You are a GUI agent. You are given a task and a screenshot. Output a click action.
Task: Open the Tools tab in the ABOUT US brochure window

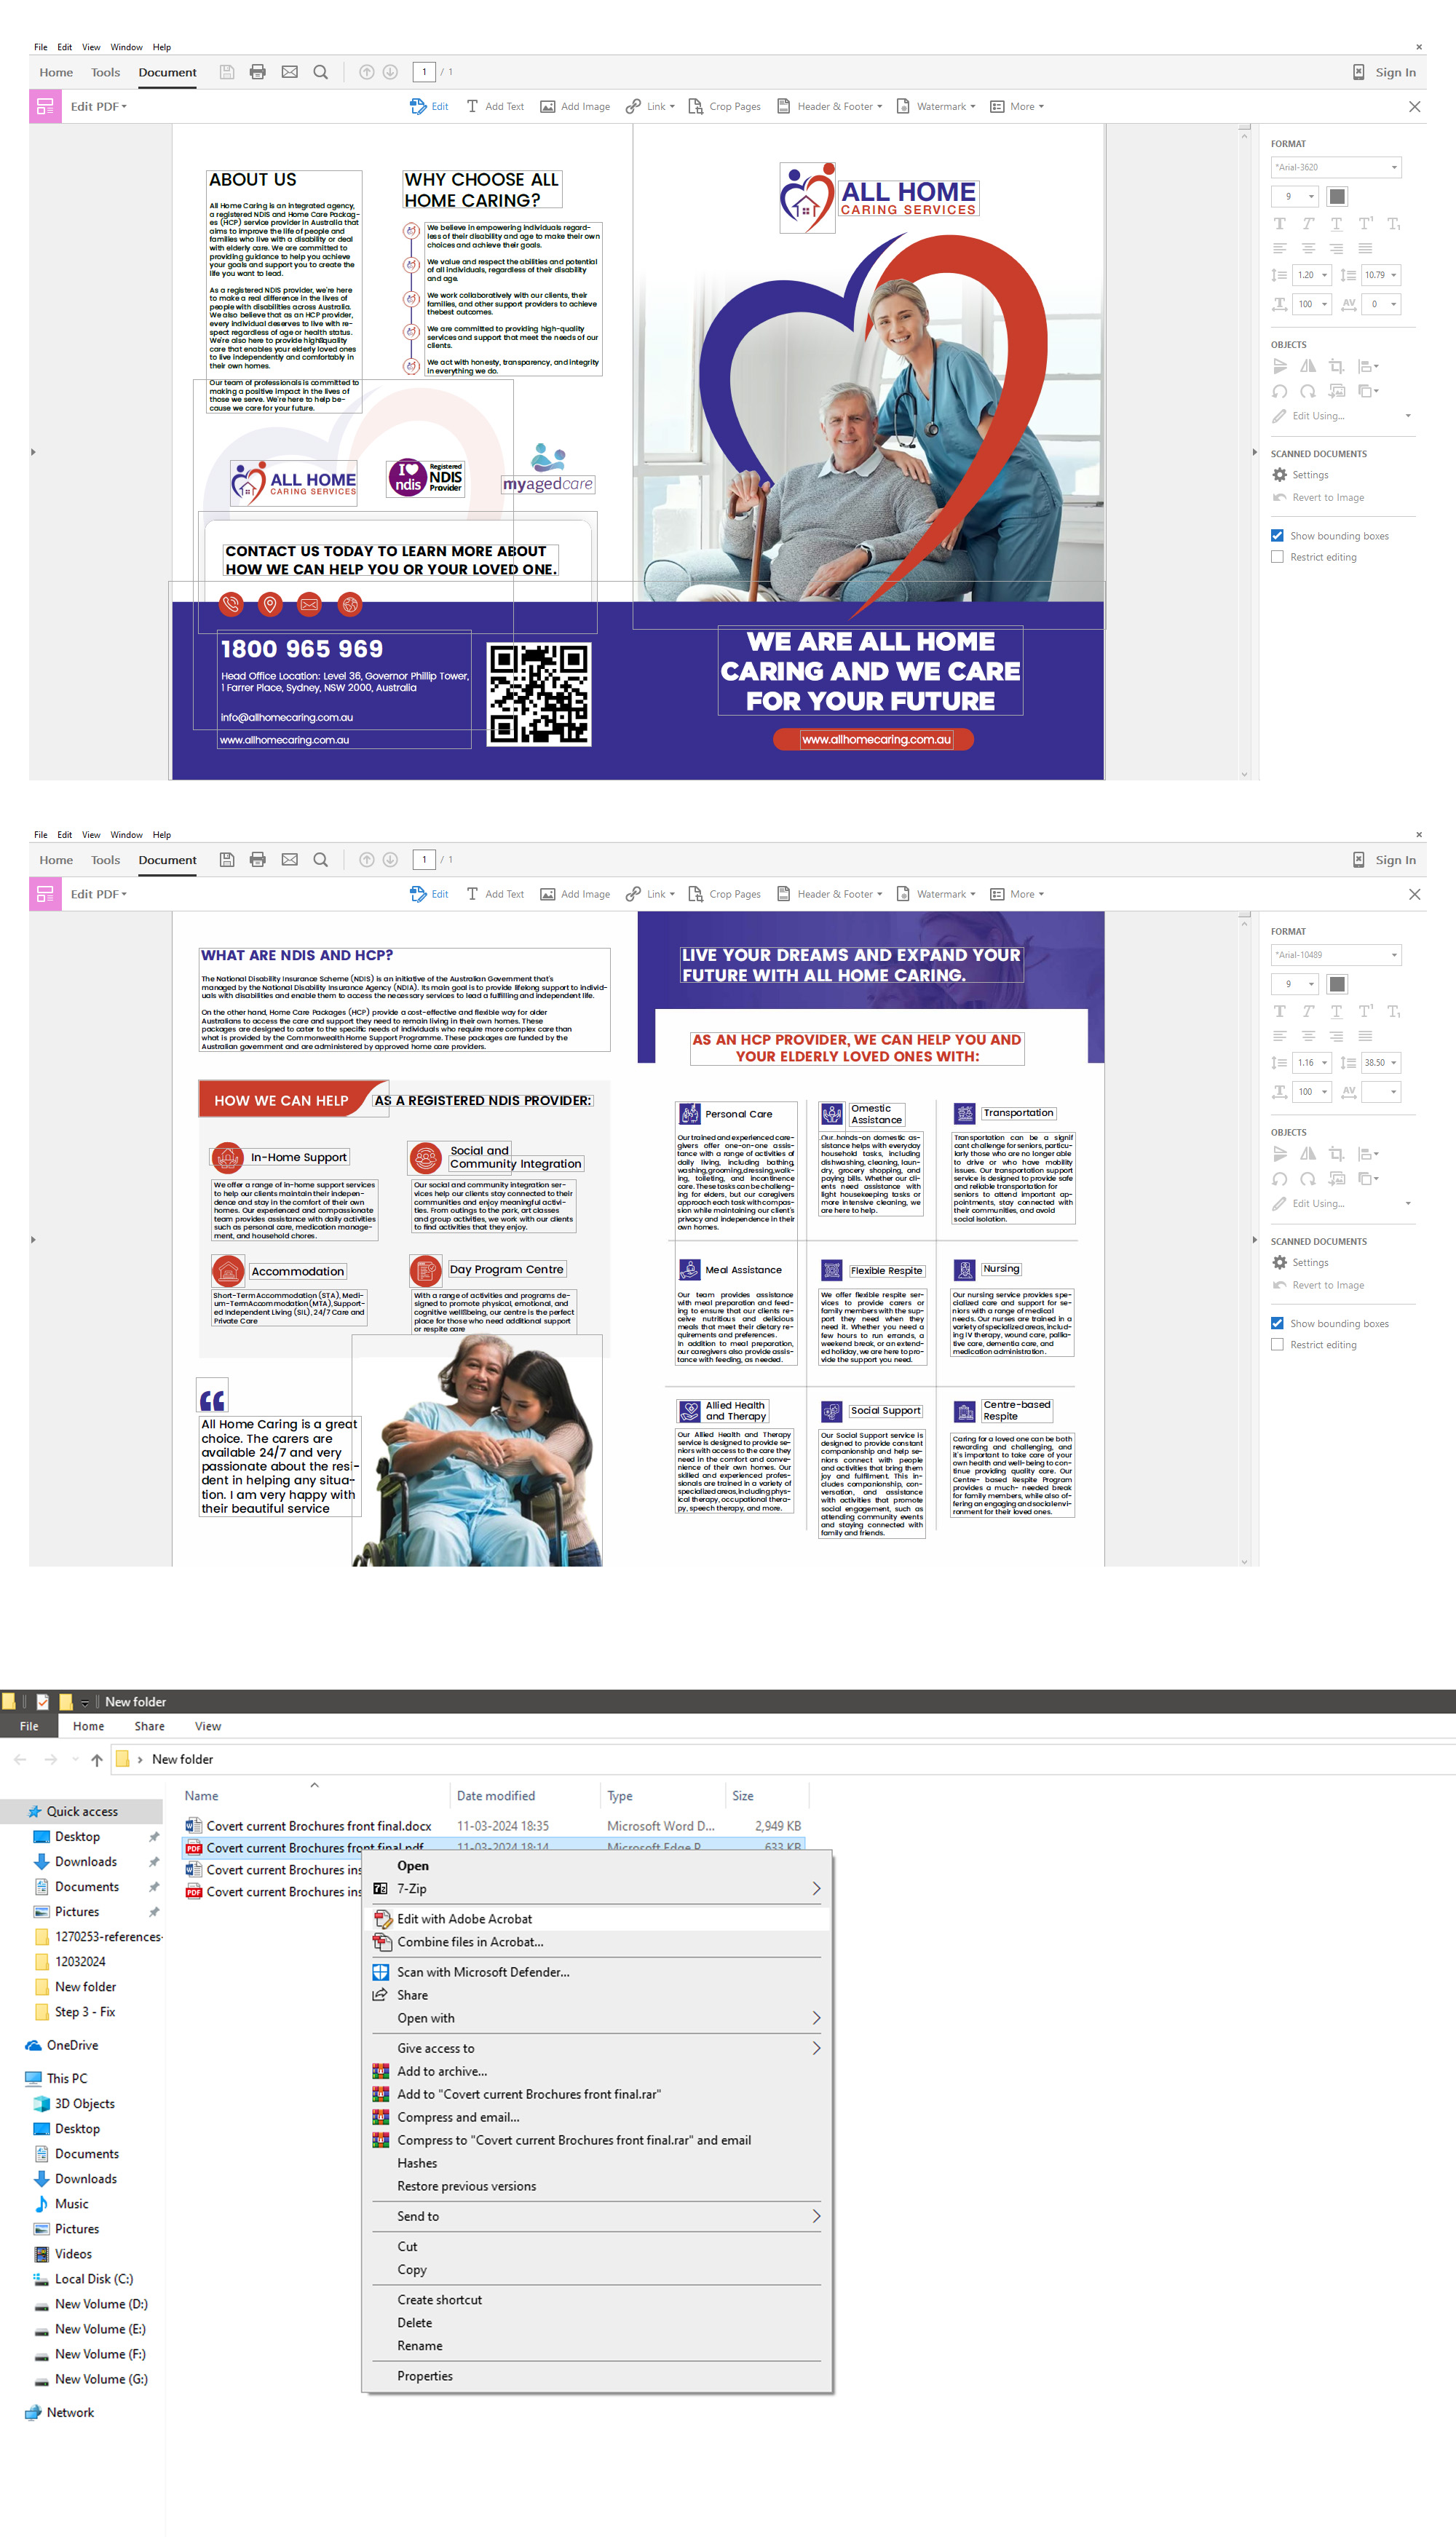coord(105,72)
